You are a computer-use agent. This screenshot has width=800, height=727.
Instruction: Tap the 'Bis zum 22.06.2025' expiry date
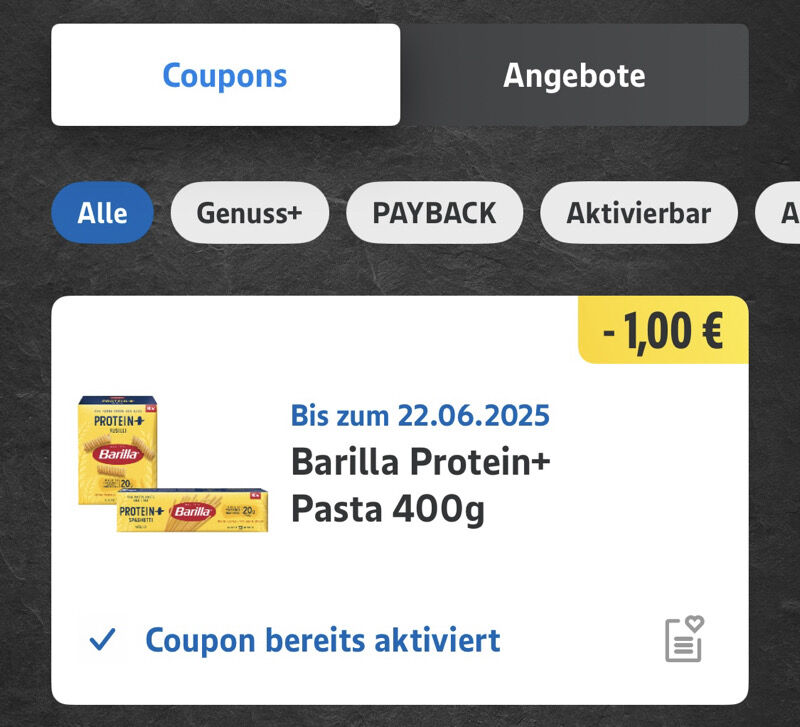click(x=420, y=415)
